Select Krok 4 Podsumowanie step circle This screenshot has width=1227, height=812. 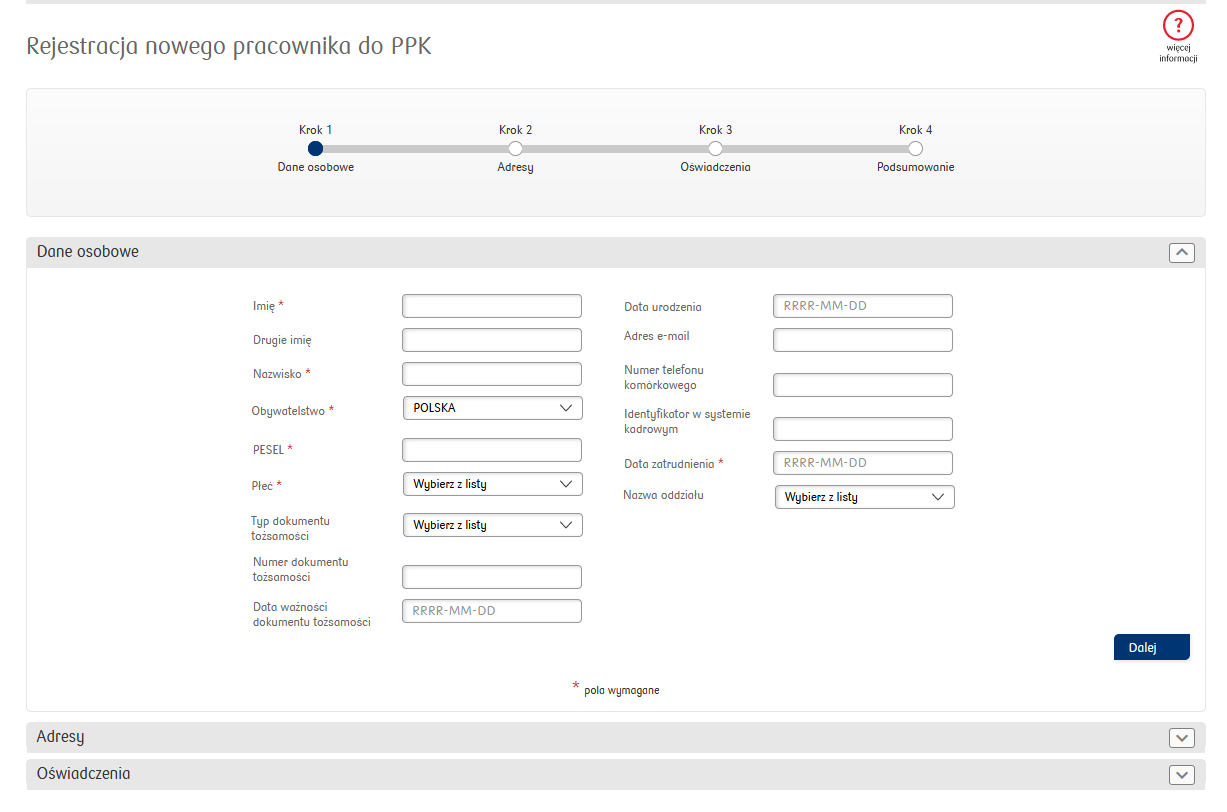tap(915, 148)
